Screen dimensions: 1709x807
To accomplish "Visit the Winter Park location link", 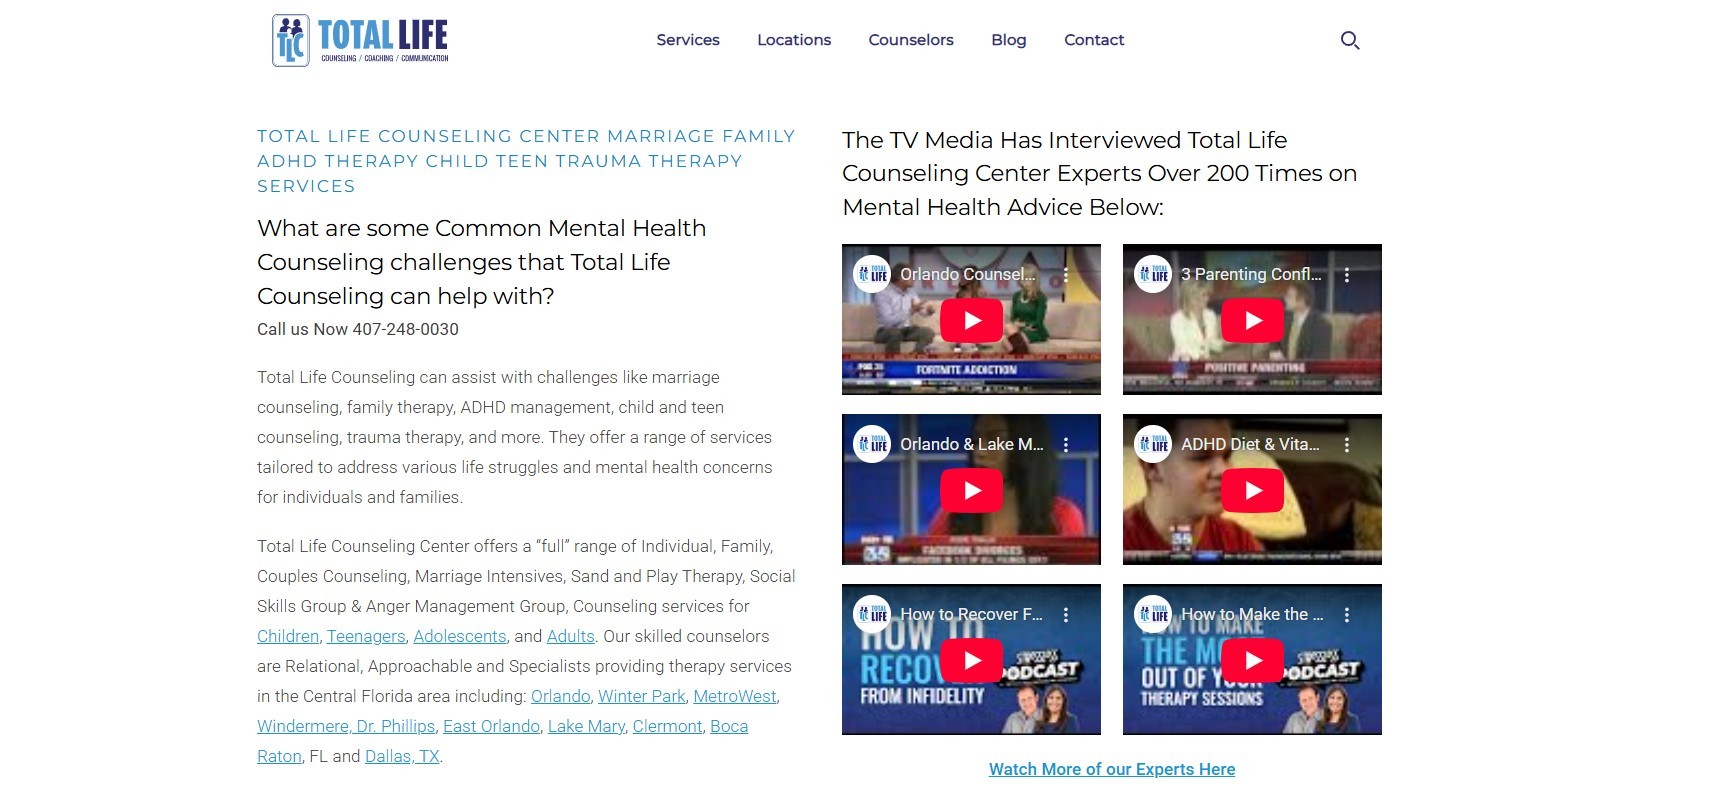I will 642,696.
